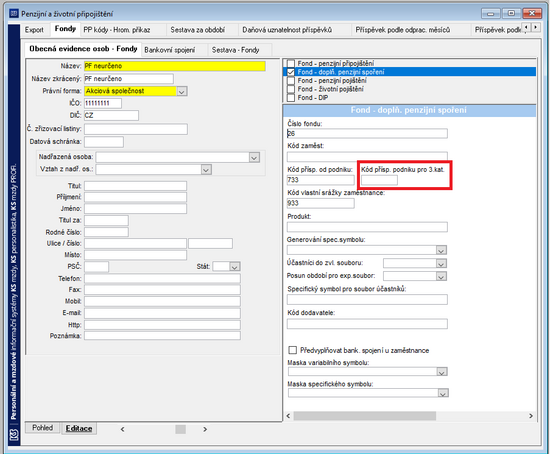The image size is (550, 454).
Task: Enable Fond - DIP checkbox
Action: tap(291, 98)
